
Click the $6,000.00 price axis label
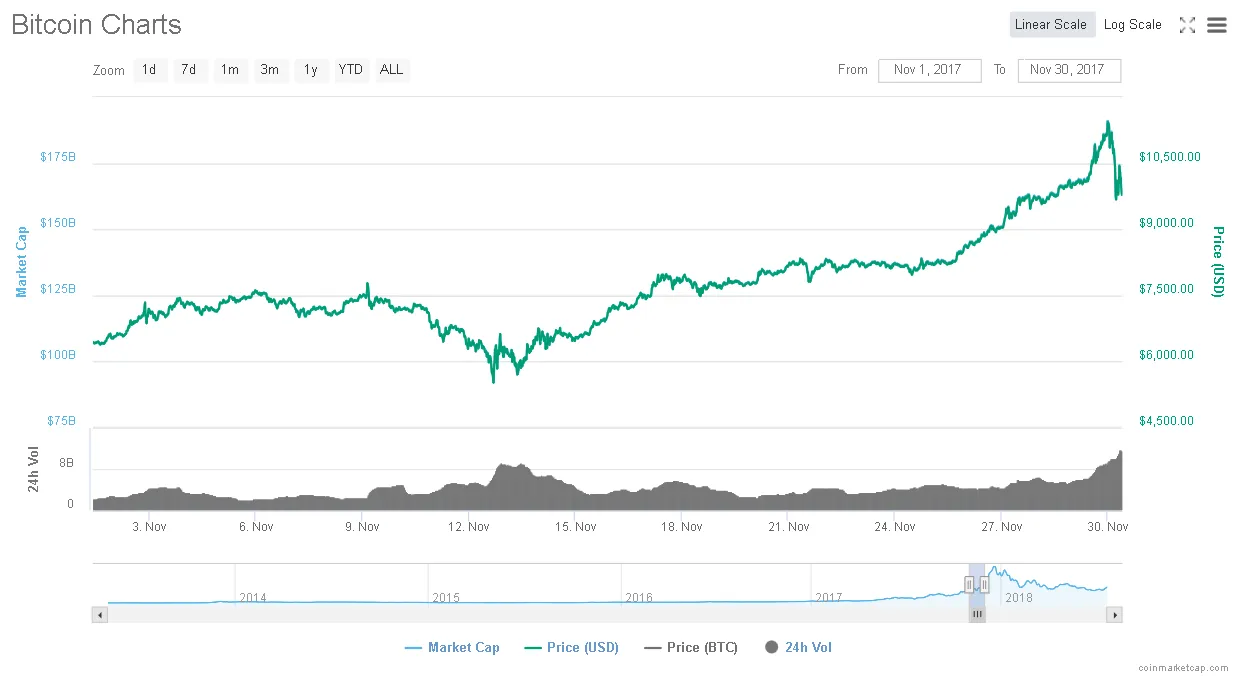(x=1166, y=355)
